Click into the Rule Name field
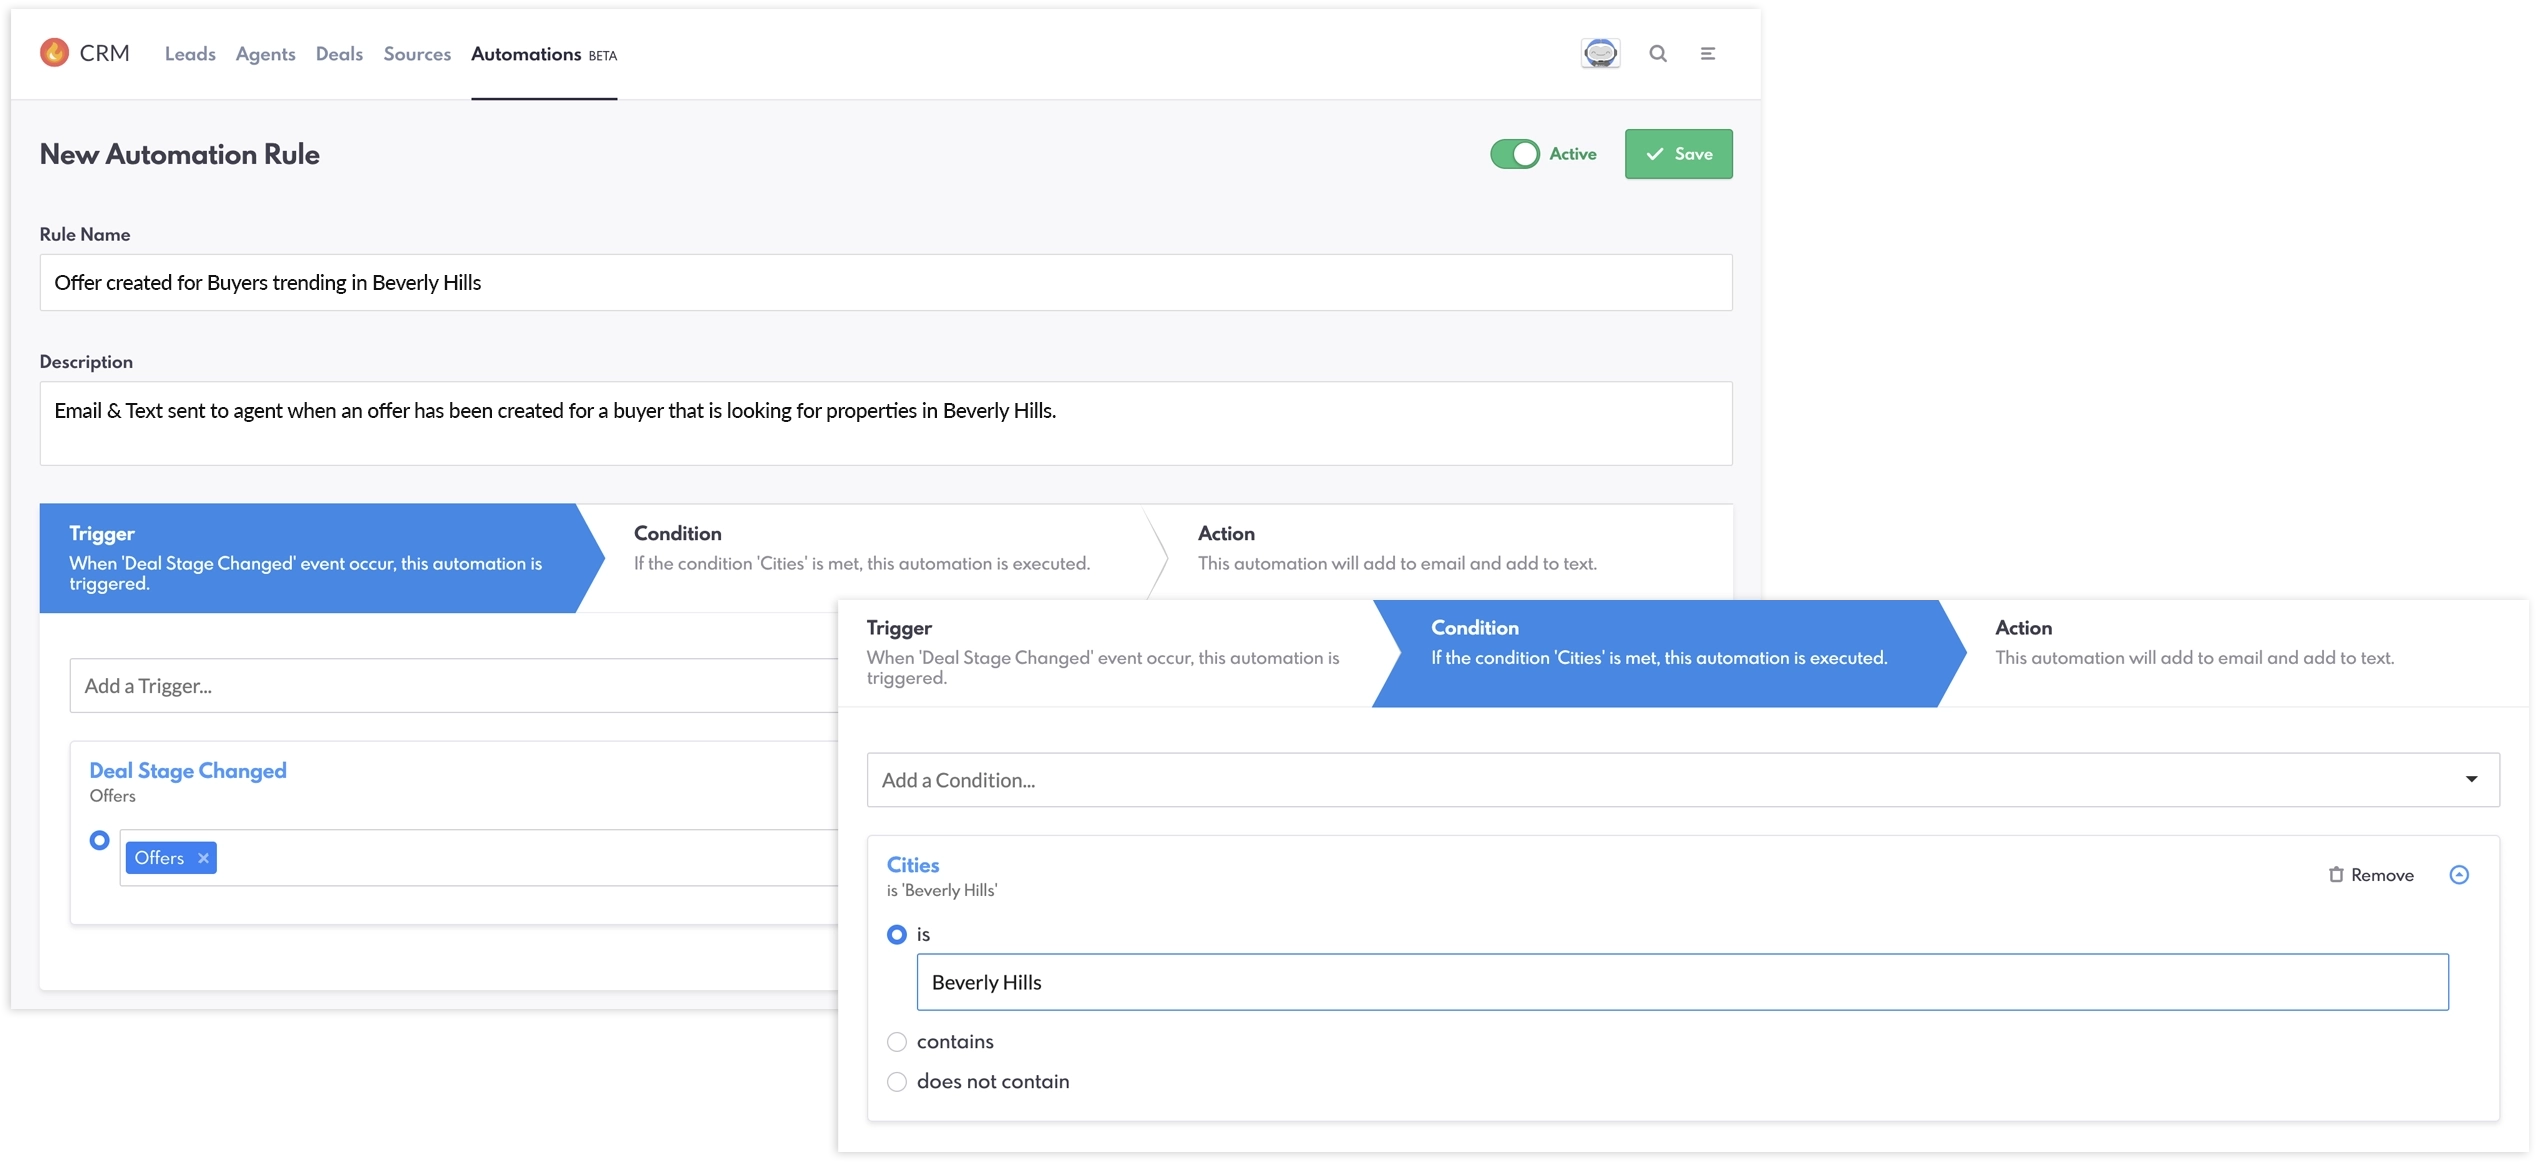 (x=886, y=283)
